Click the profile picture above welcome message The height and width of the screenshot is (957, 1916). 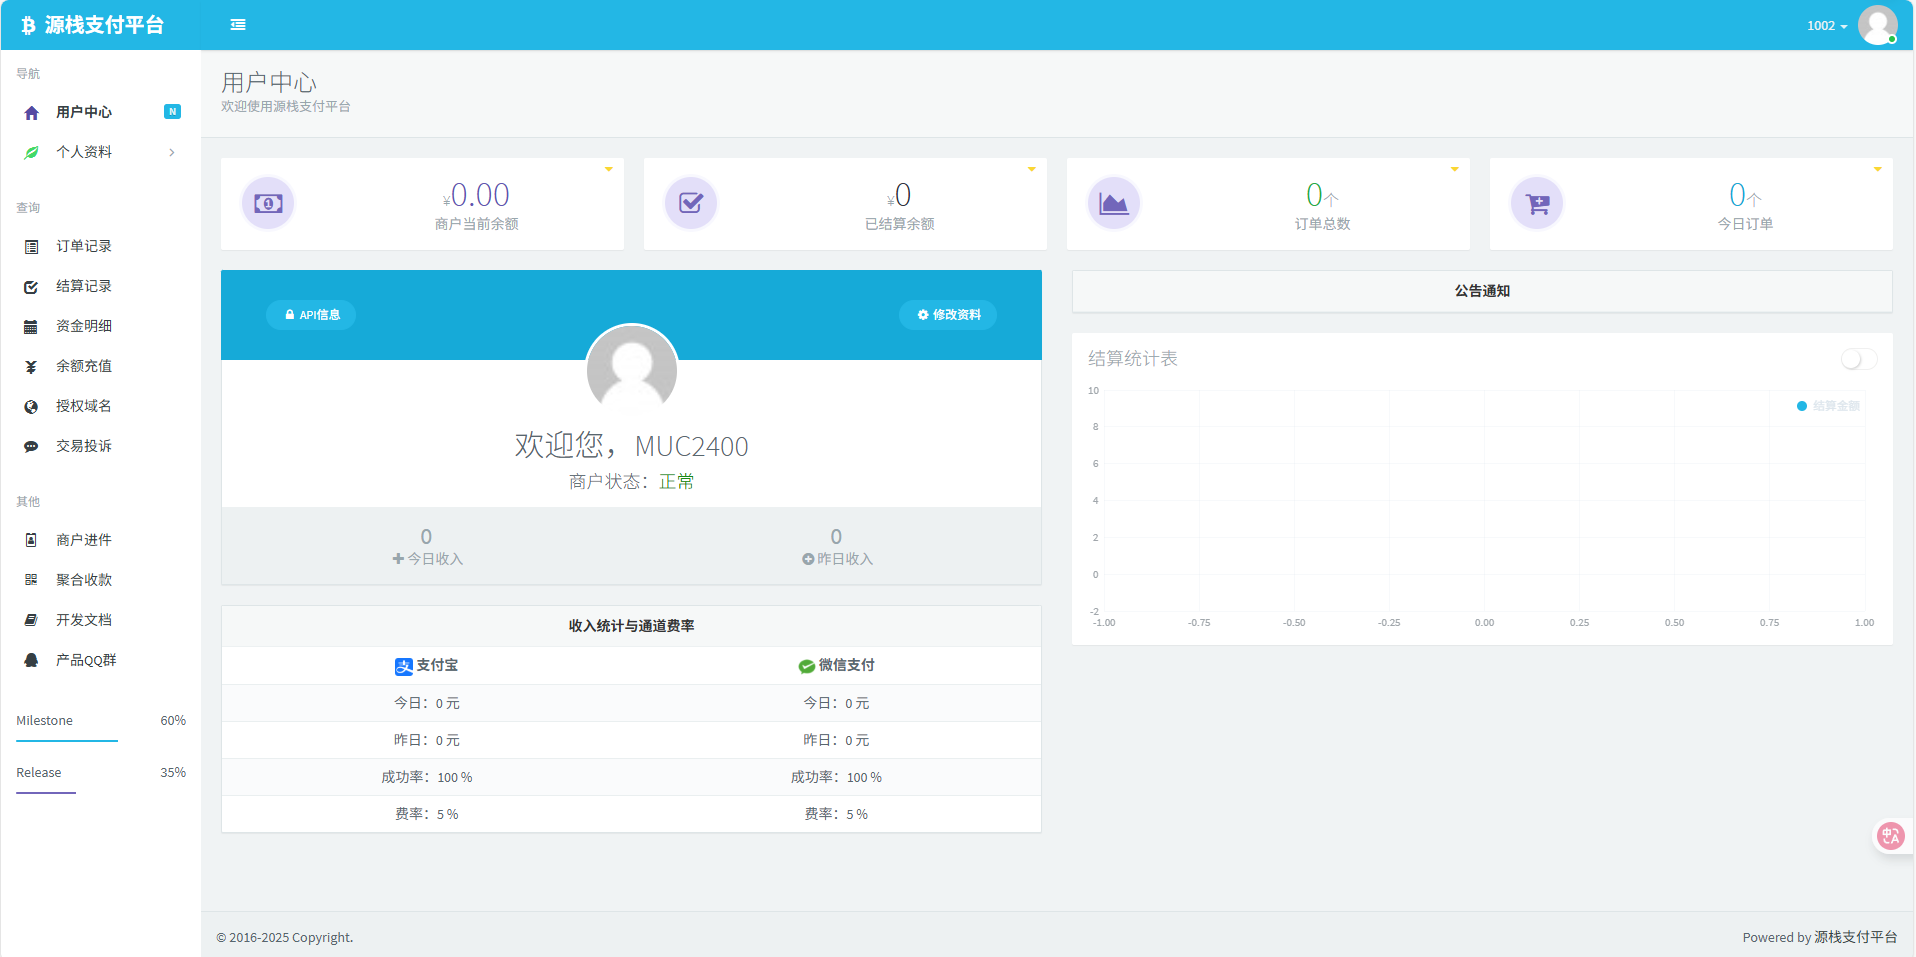[x=632, y=370]
